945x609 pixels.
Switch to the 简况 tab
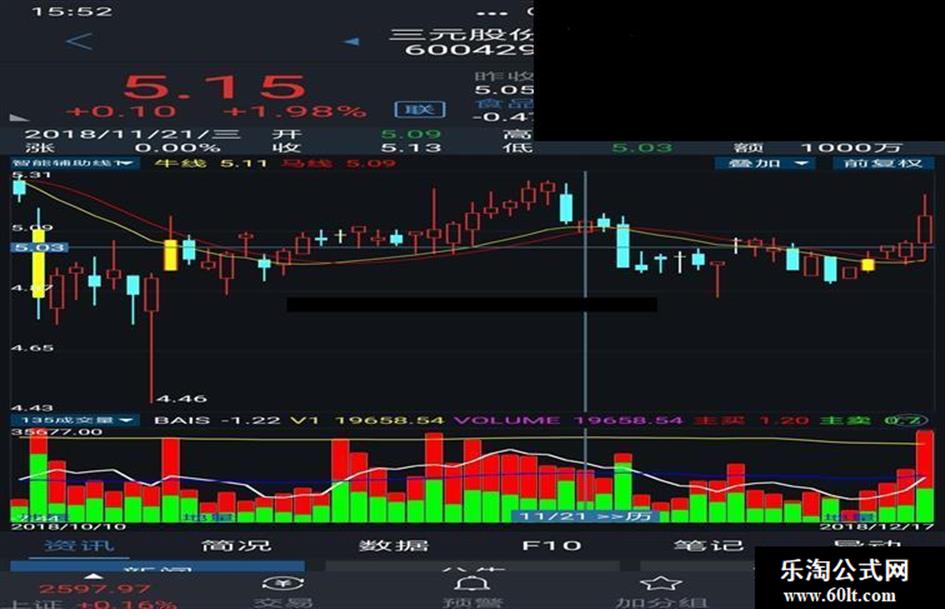tap(236, 546)
